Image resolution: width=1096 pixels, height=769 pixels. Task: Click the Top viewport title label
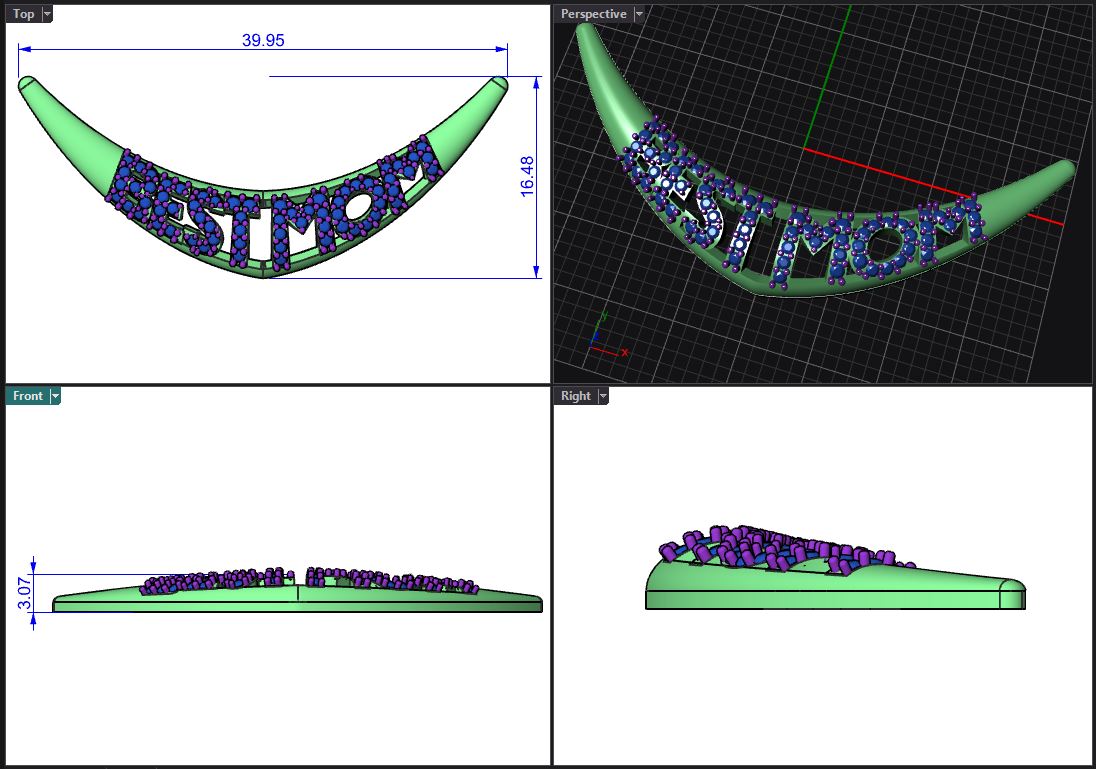(x=23, y=14)
